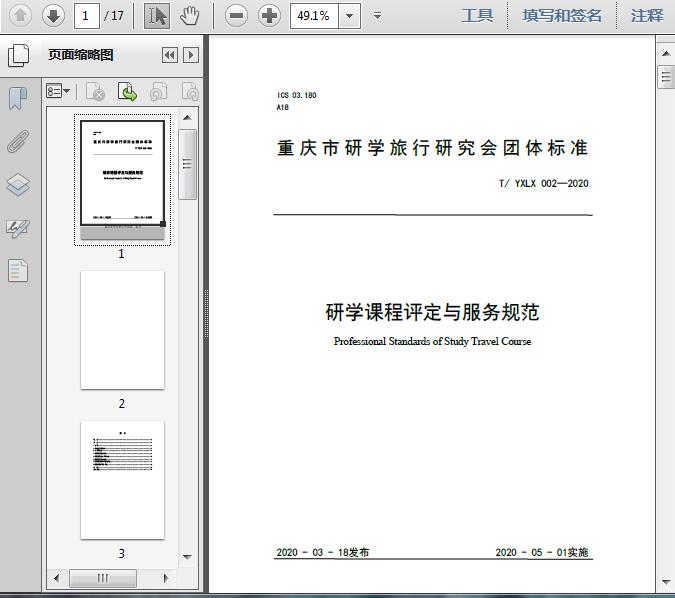Expand thumbnail options menu dropdown
The image size is (675, 598).
pyautogui.click(x=58, y=91)
